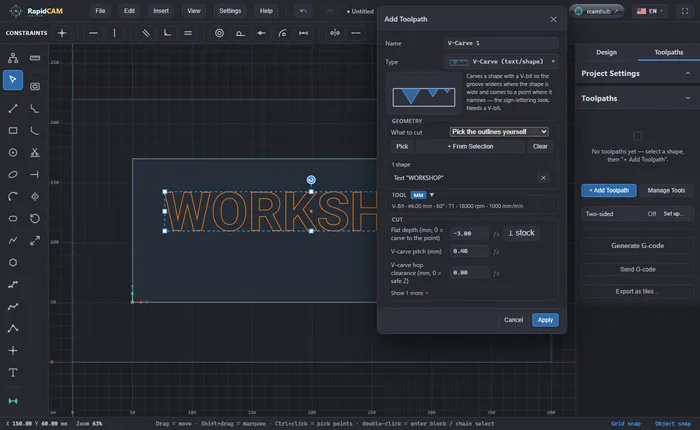Open the Insert menu
The height and width of the screenshot is (430, 700).
click(161, 11)
